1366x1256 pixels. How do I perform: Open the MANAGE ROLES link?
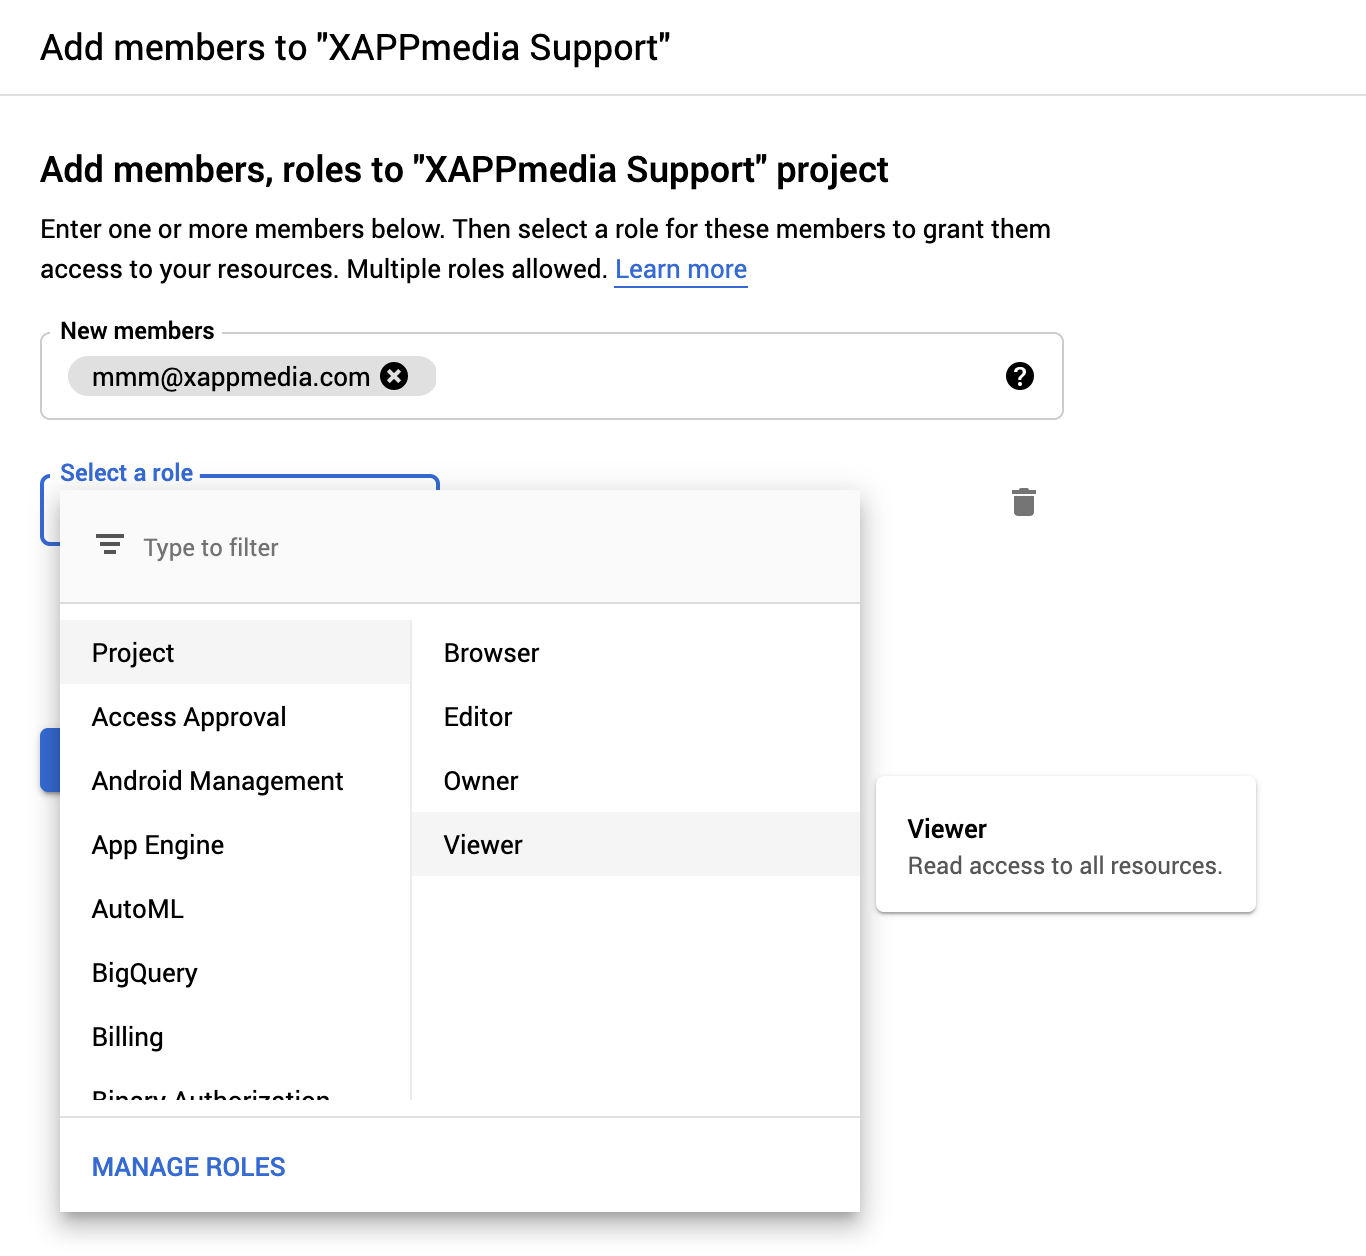pyautogui.click(x=188, y=1167)
